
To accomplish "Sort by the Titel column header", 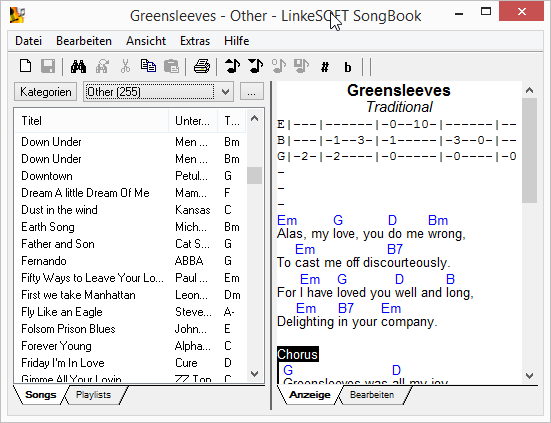I will (91, 121).
